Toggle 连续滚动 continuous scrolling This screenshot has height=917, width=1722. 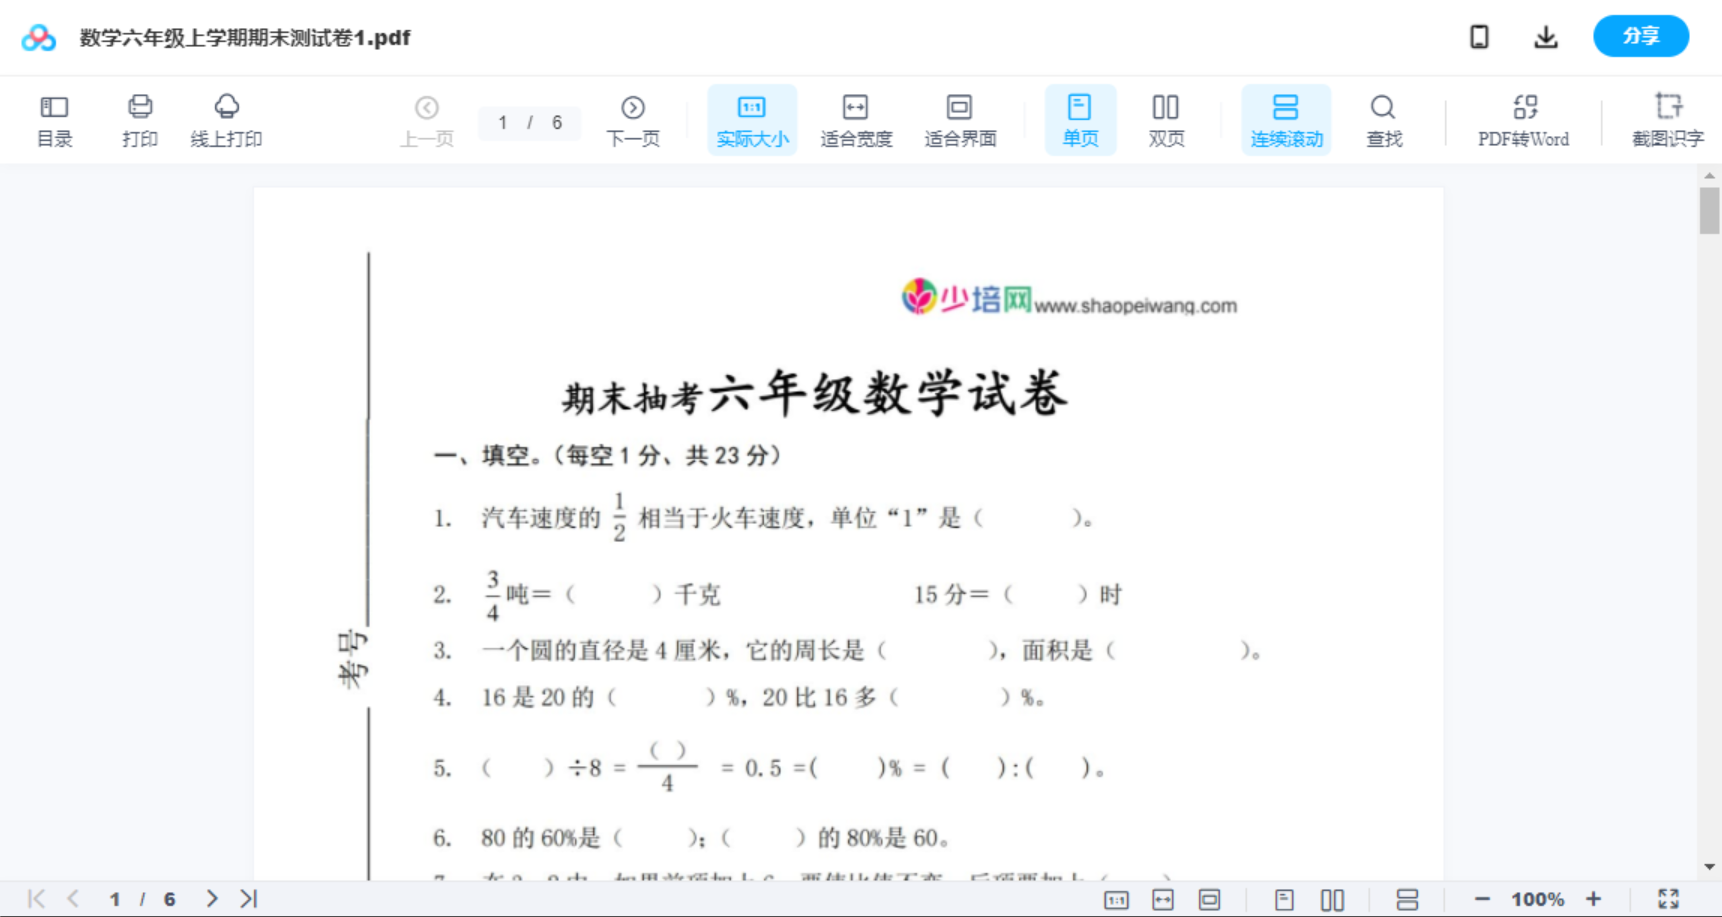click(x=1286, y=120)
